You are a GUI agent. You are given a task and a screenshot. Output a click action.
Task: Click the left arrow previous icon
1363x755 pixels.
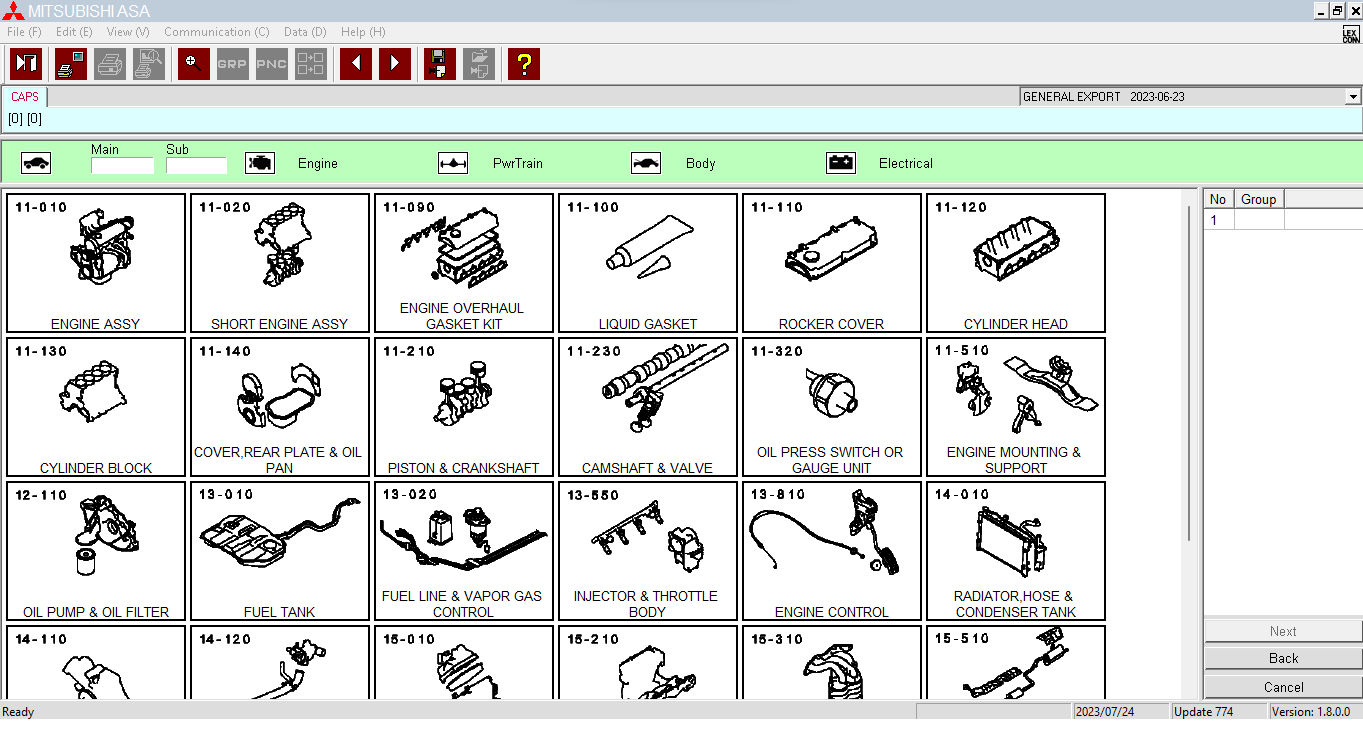pyautogui.click(x=356, y=64)
